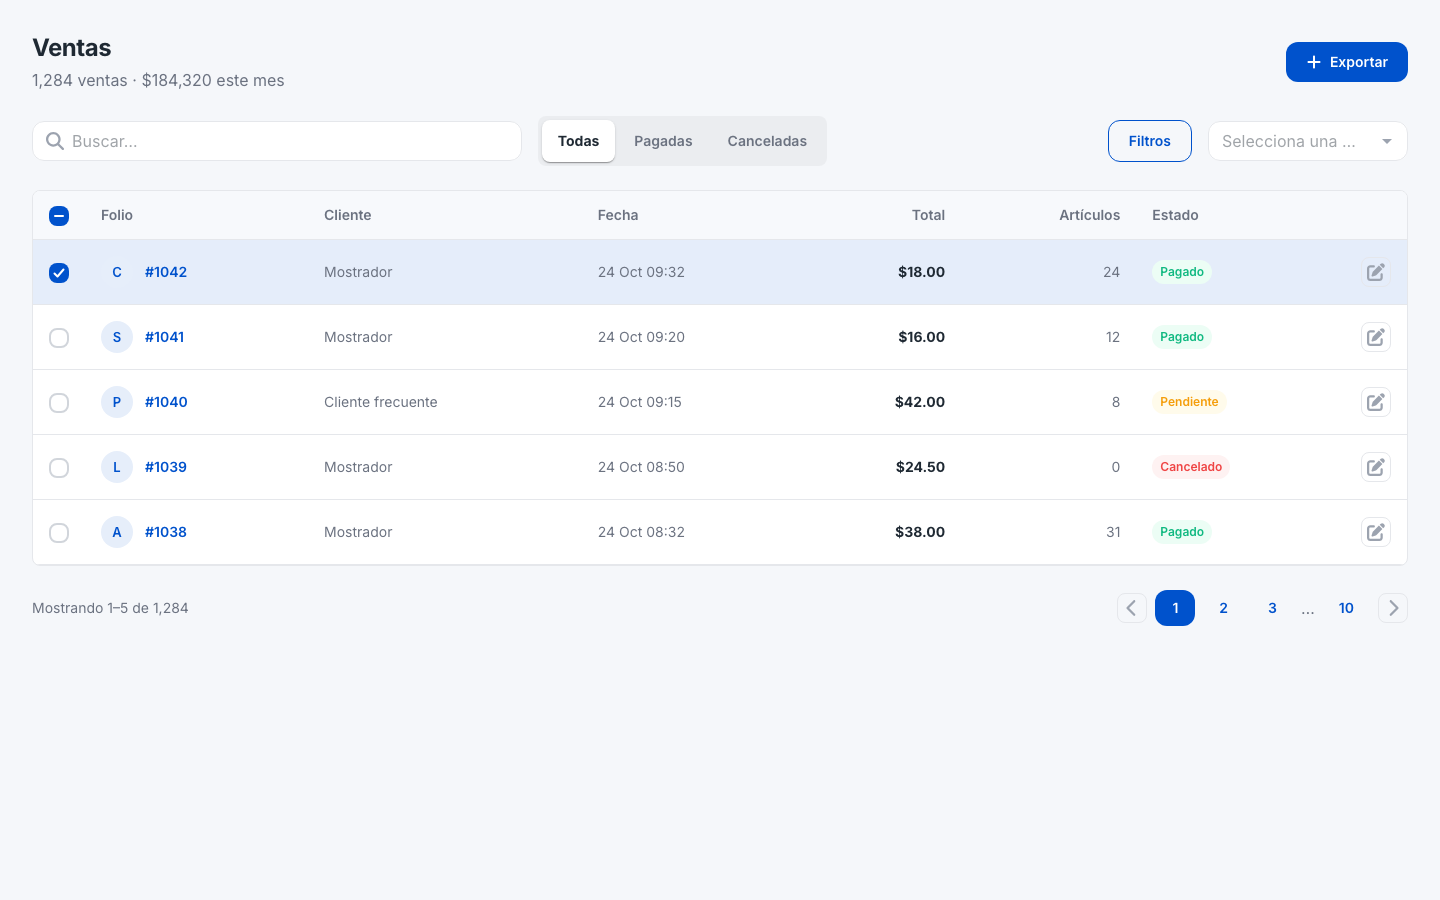Click total $18.00 cell

click(921, 272)
